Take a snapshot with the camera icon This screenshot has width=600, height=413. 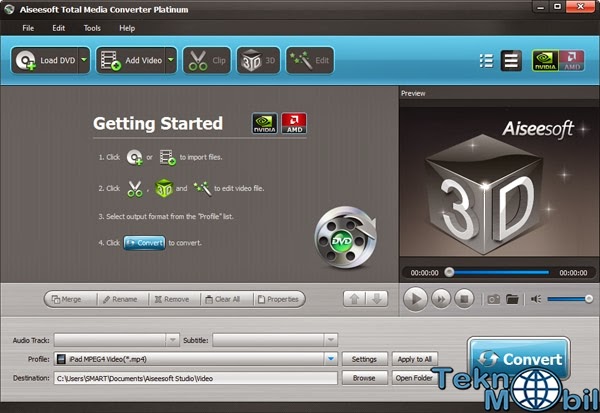click(493, 299)
